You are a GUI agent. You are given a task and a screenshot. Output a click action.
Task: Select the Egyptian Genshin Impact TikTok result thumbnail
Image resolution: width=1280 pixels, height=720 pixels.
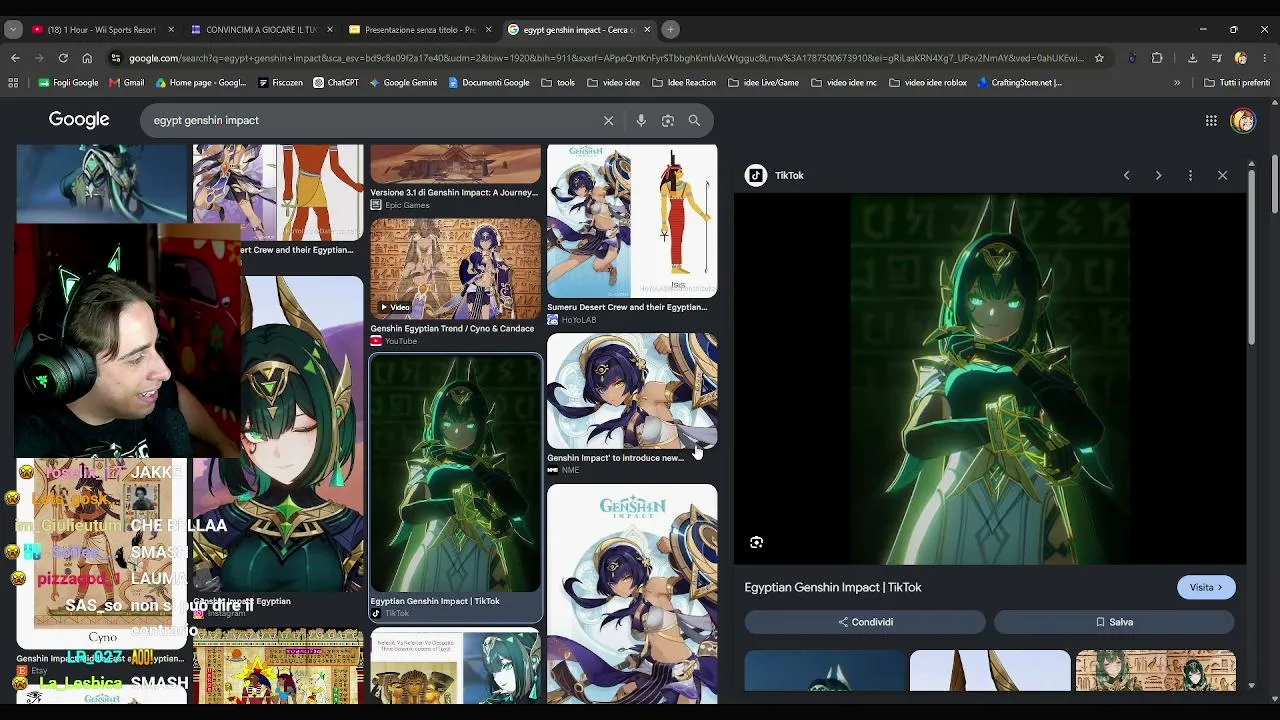click(x=456, y=475)
